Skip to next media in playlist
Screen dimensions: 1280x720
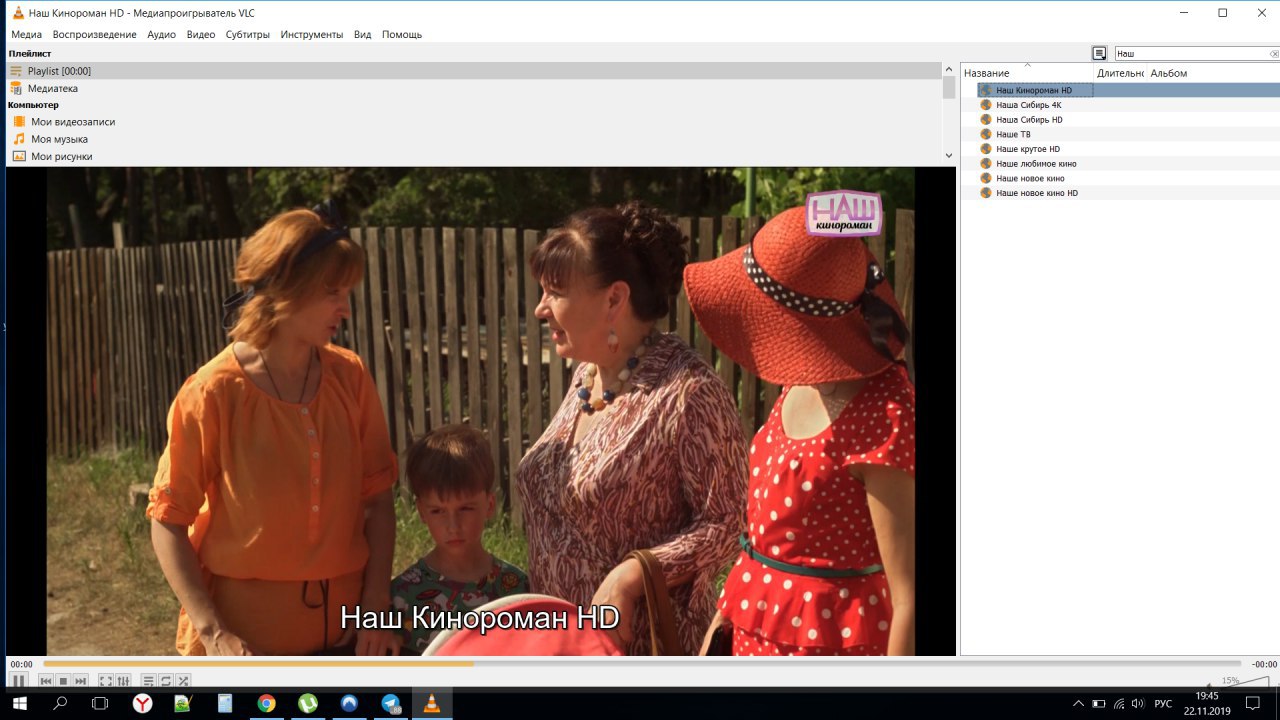tap(81, 681)
